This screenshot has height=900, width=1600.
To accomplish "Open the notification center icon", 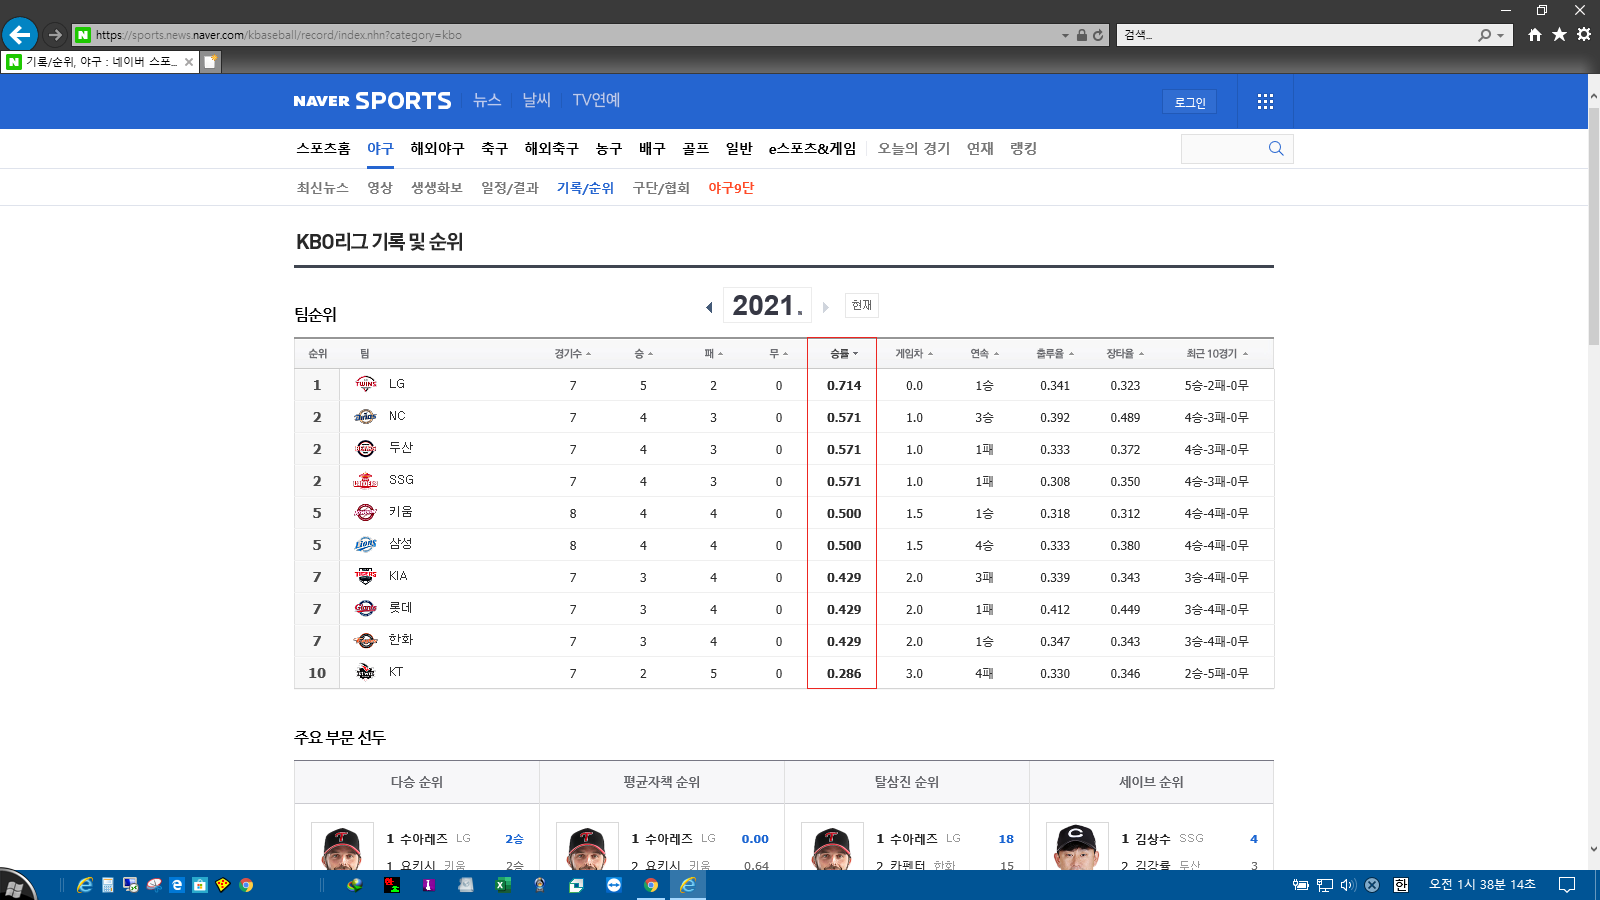I will tap(1567, 885).
